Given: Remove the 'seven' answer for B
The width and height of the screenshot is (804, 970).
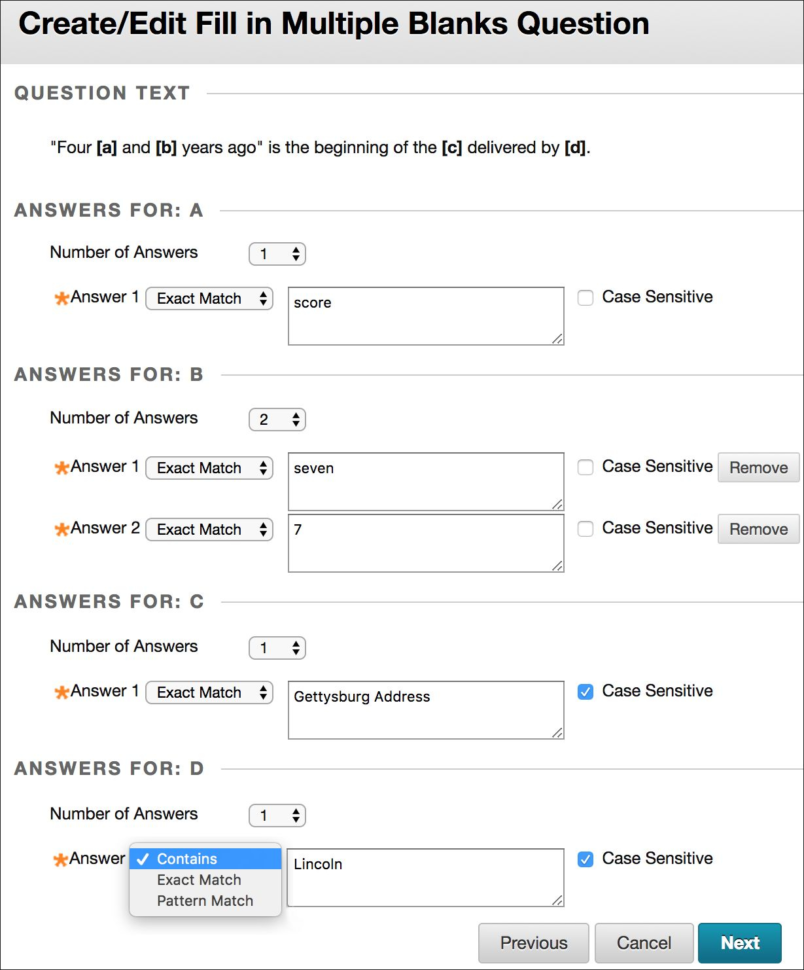Looking at the screenshot, I should pos(758,468).
